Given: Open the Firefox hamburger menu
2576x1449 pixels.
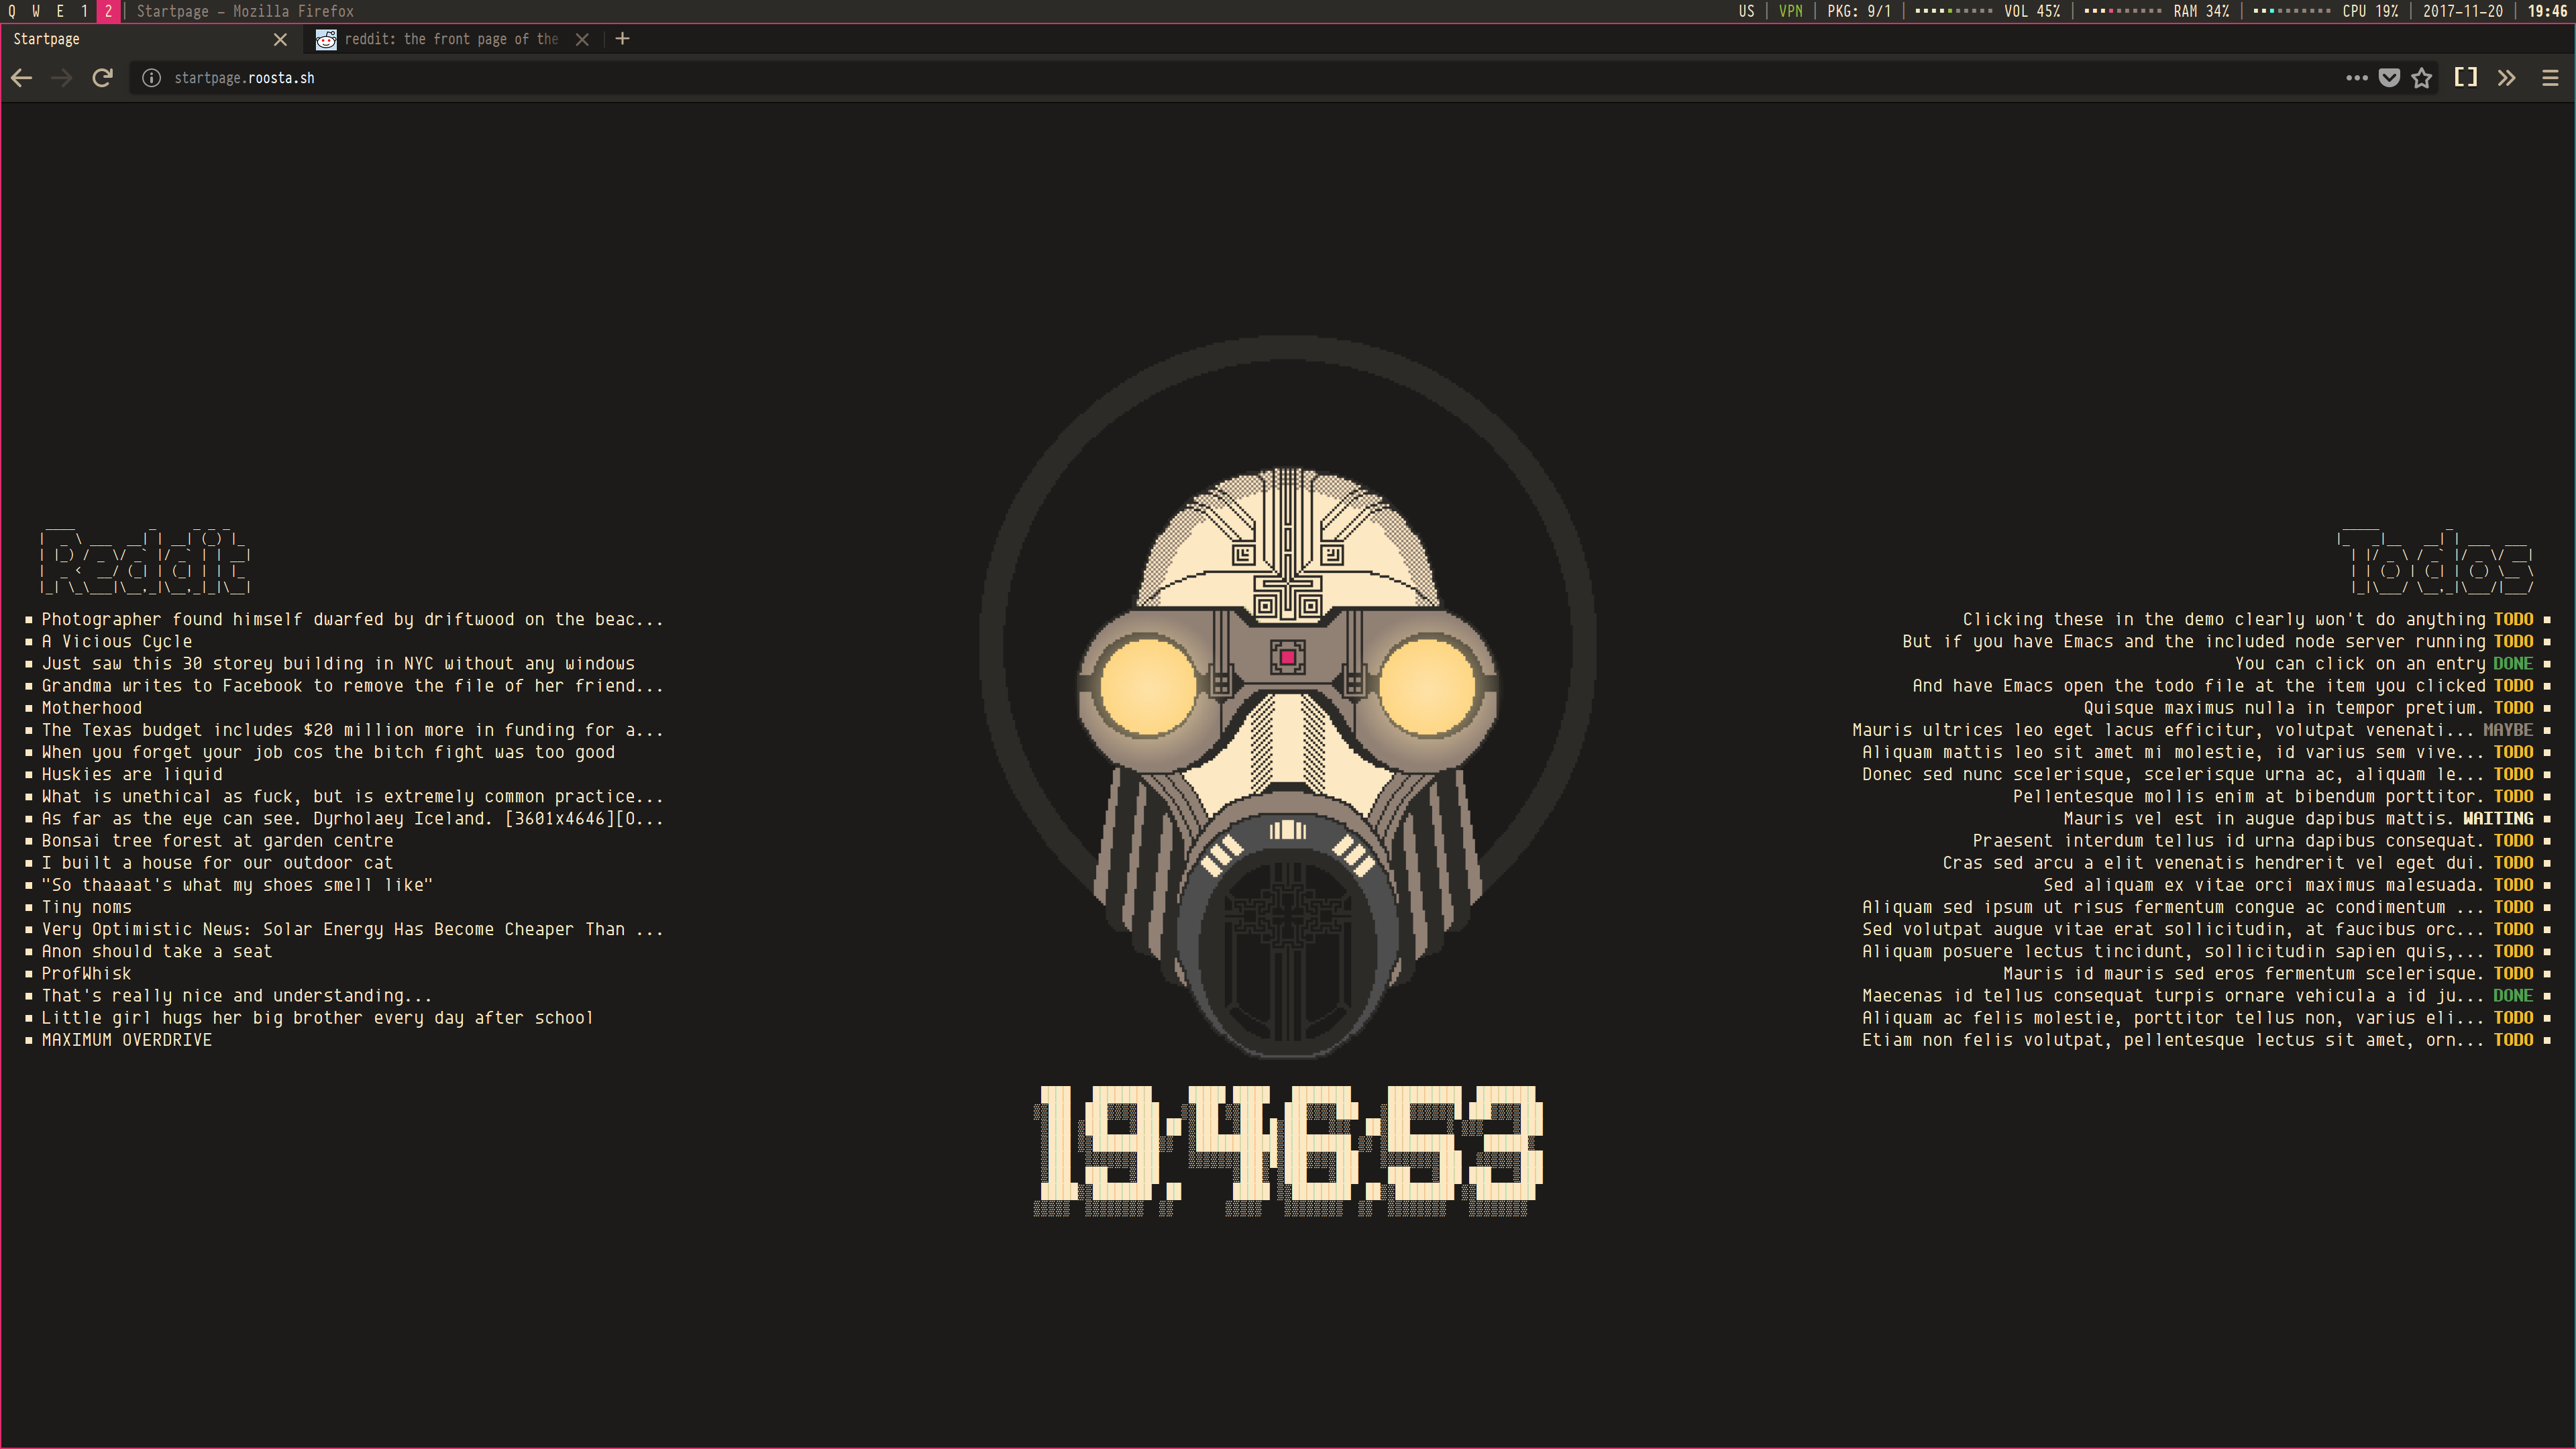Looking at the screenshot, I should (2550, 78).
